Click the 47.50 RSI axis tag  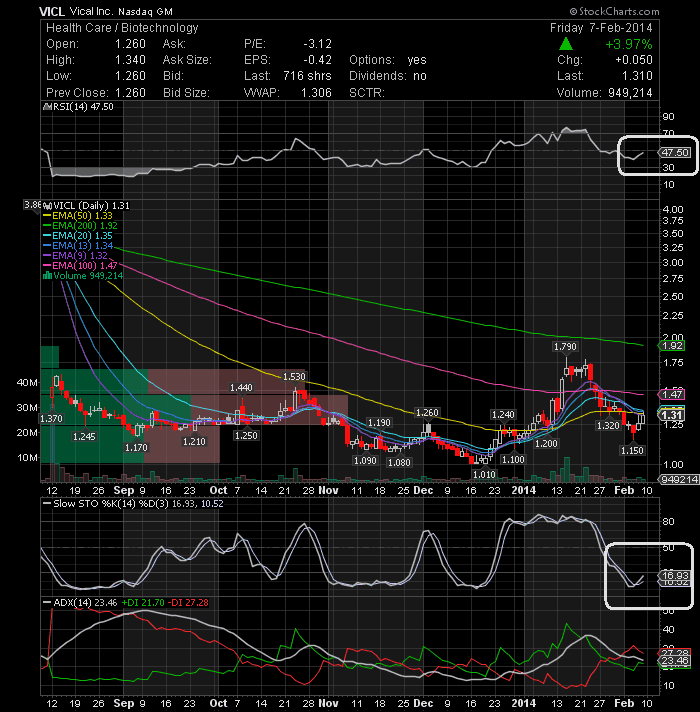pyautogui.click(x=675, y=153)
